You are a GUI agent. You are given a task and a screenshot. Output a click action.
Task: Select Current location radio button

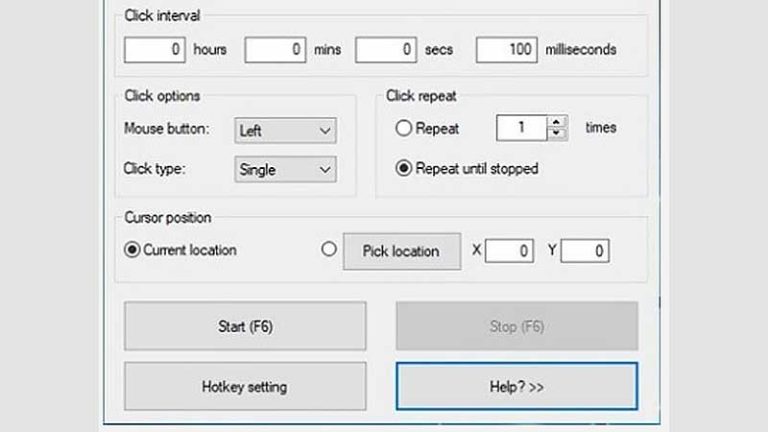pos(132,250)
